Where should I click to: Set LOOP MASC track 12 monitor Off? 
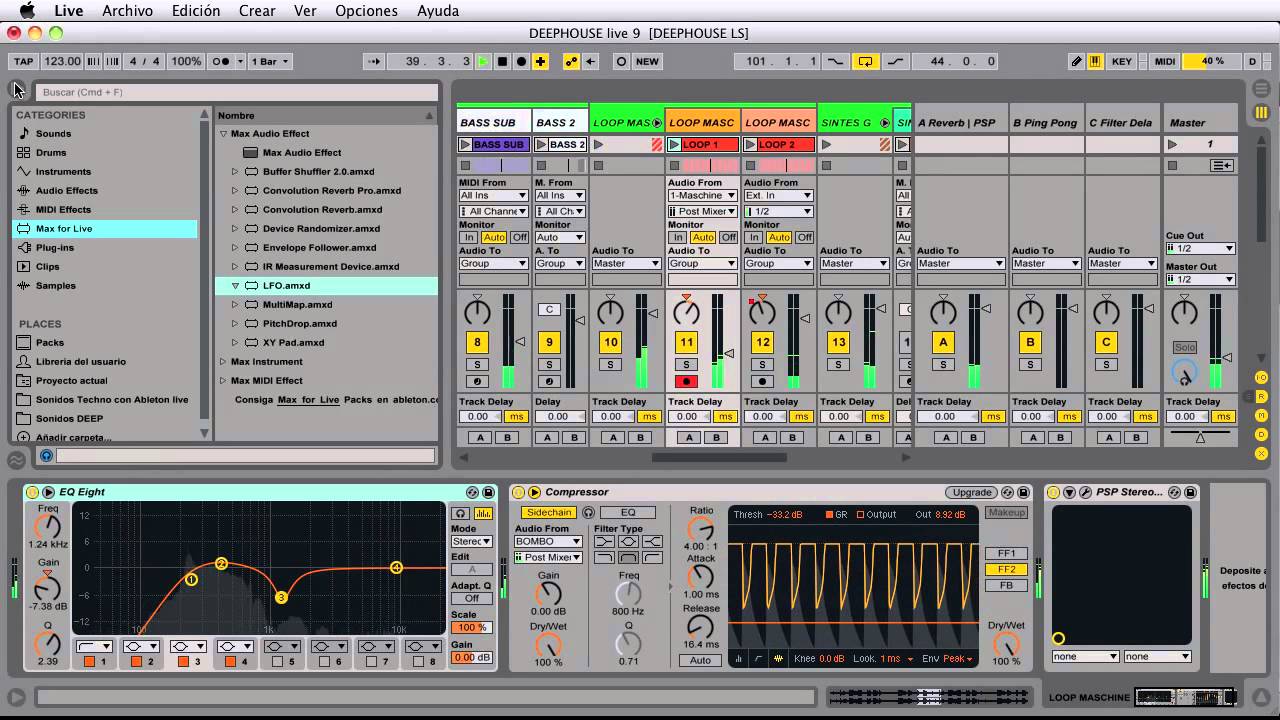coord(803,237)
